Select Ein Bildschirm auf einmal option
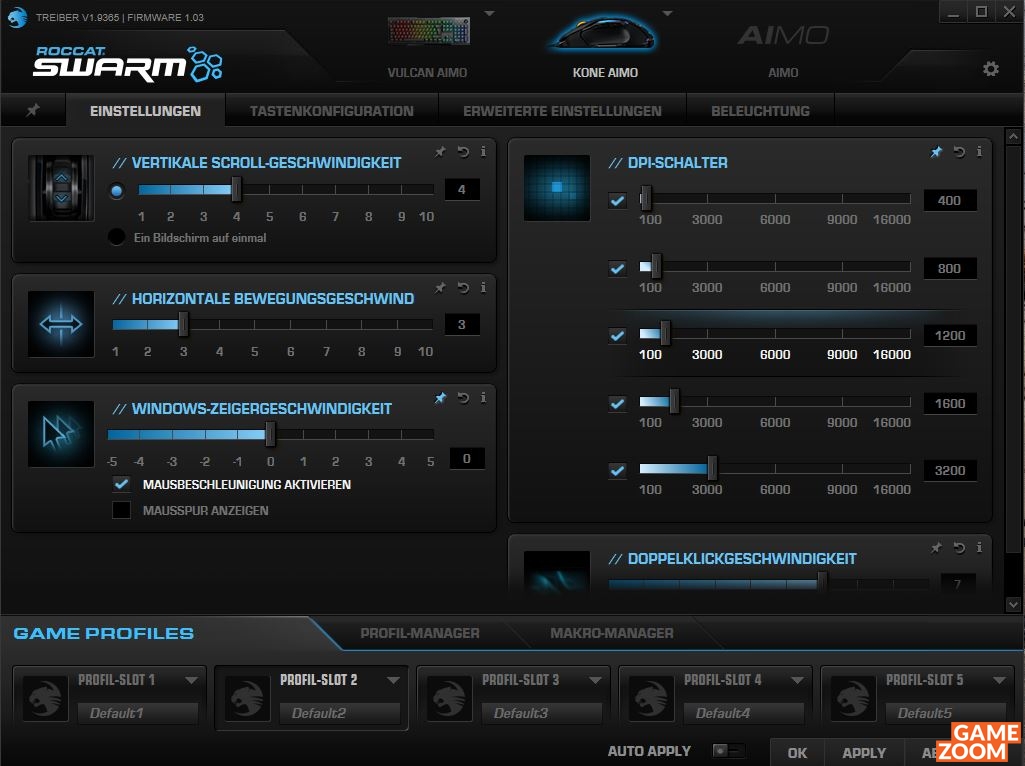Screen dimensions: 1025x766 (116, 237)
